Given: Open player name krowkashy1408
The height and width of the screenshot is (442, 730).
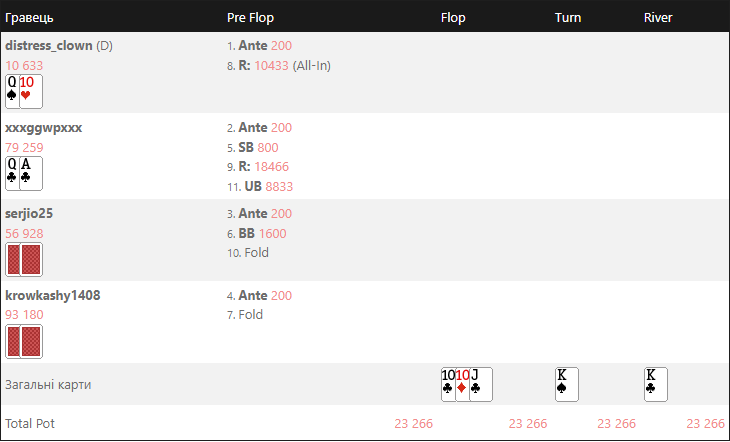Looking at the screenshot, I should tap(53, 295).
